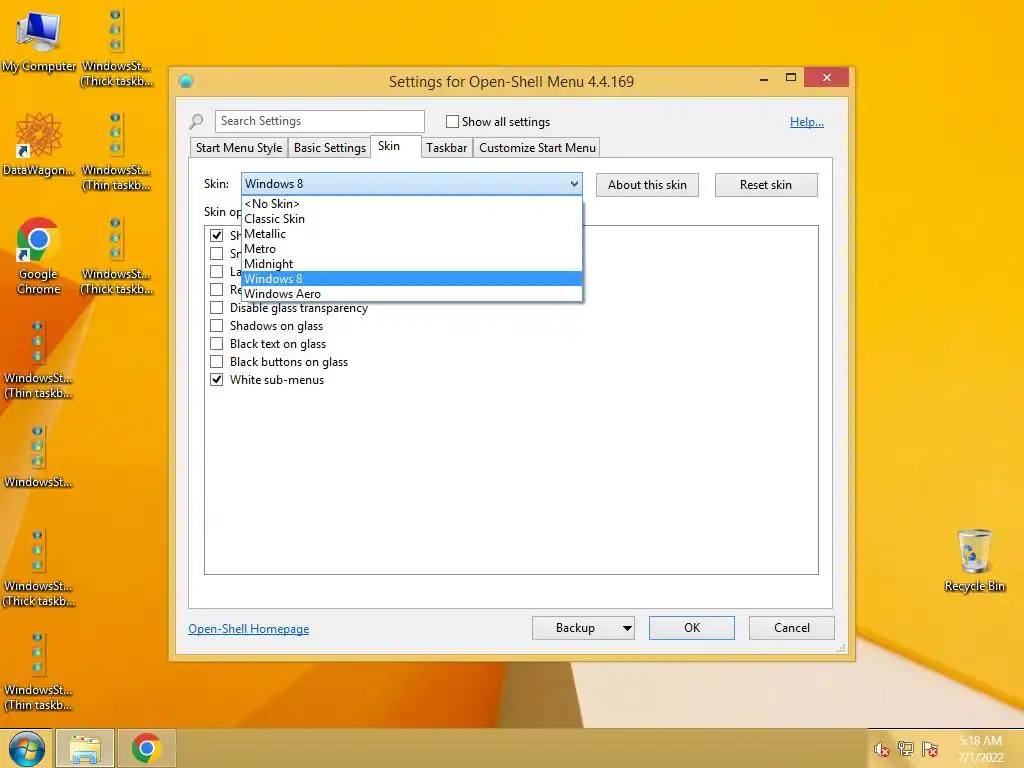The height and width of the screenshot is (768, 1024).
Task: Uncheck White sub-menus
Action: [216, 379]
